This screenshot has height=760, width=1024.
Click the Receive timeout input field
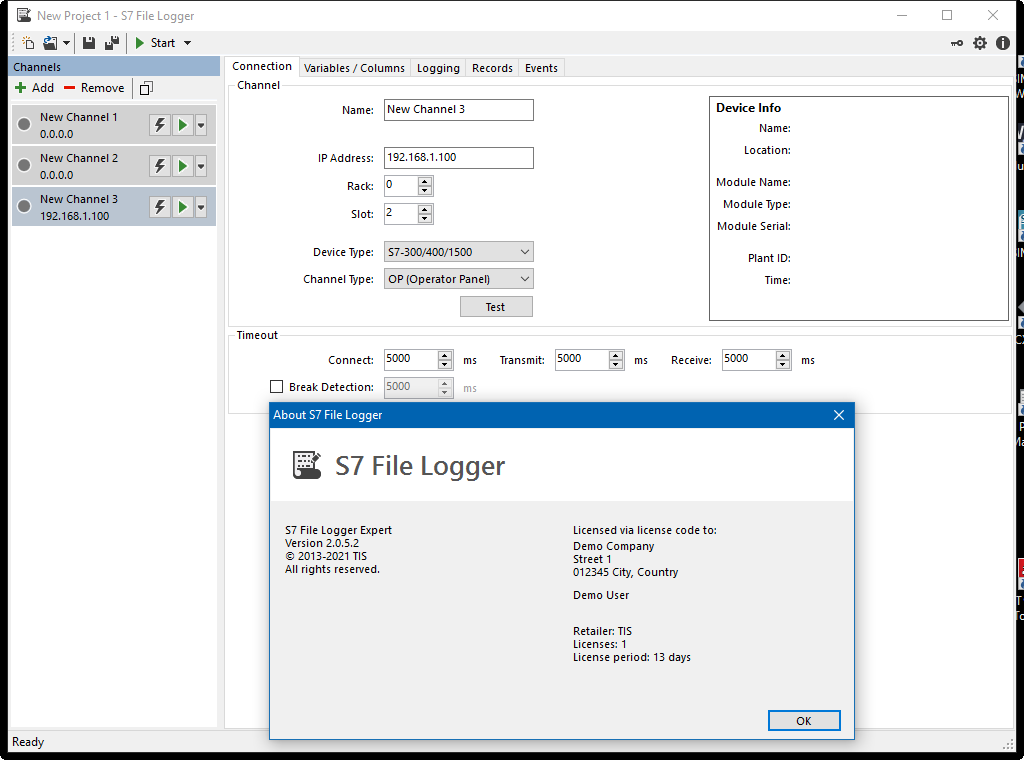749,359
